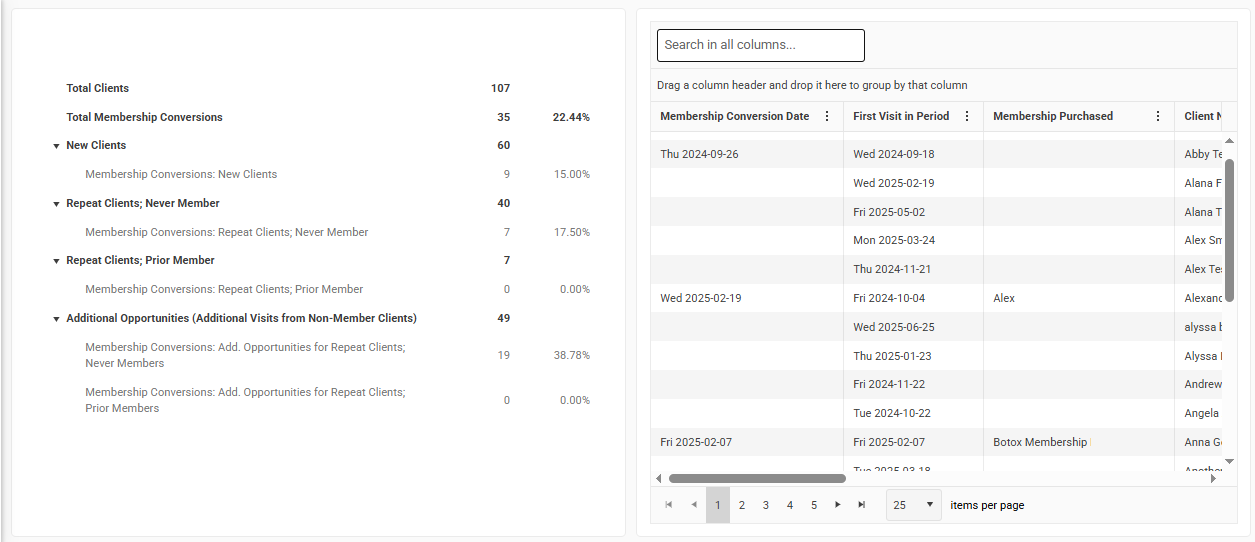
Task: Go to next page arrow
Action: tap(838, 505)
